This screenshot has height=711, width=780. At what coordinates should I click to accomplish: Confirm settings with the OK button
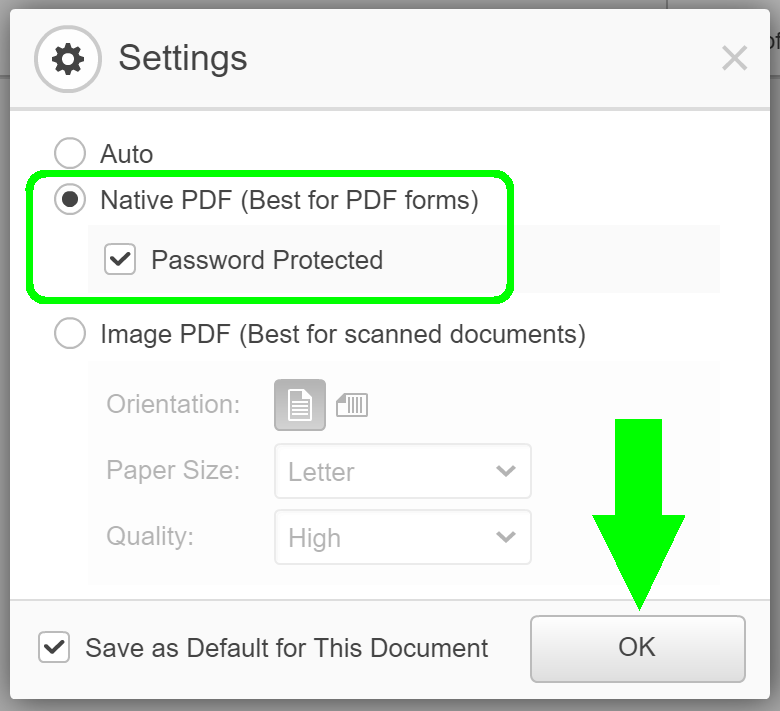(638, 649)
